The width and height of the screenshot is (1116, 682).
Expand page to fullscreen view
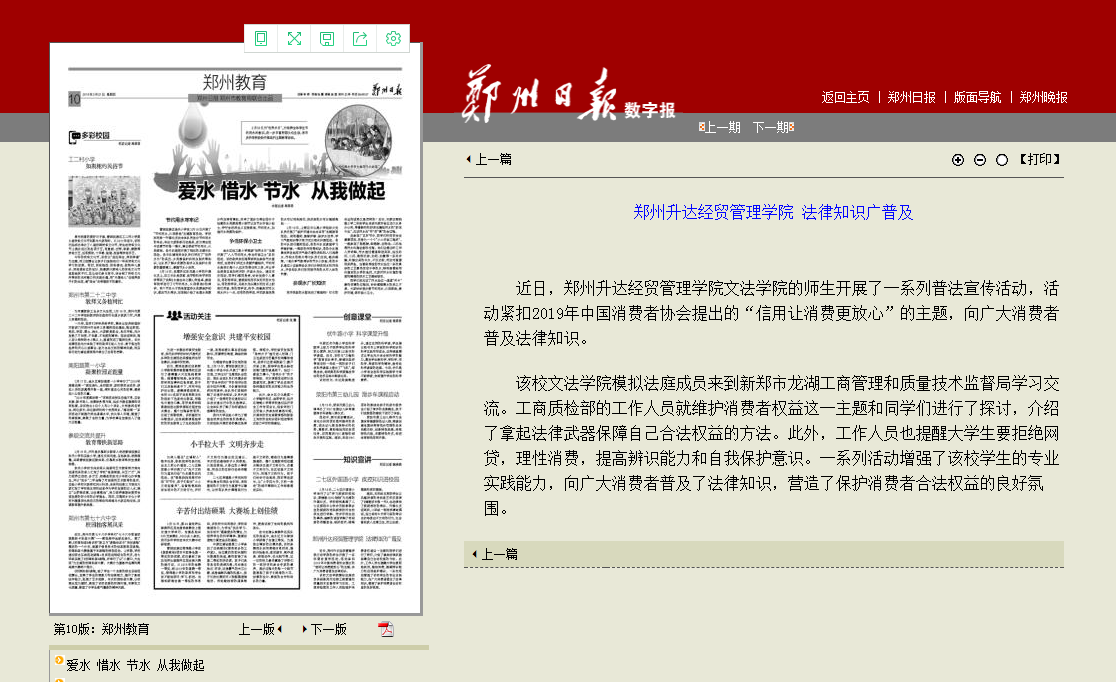pyautogui.click(x=294, y=39)
